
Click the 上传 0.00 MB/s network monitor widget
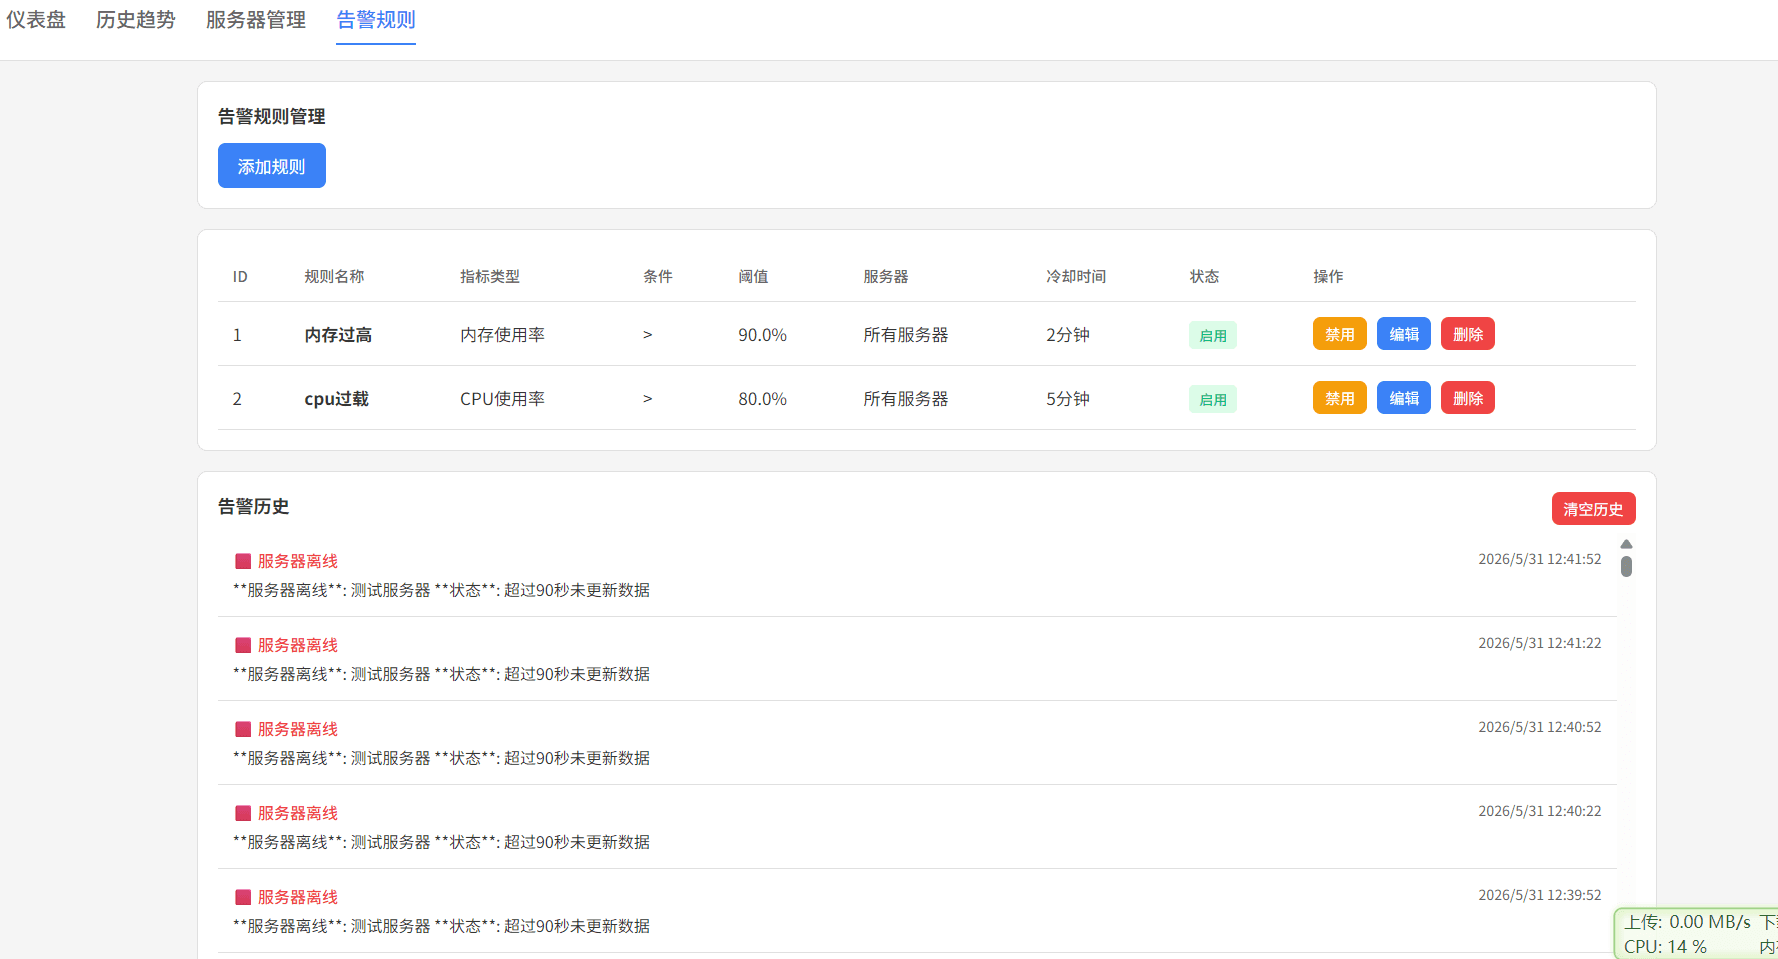[1696, 934]
